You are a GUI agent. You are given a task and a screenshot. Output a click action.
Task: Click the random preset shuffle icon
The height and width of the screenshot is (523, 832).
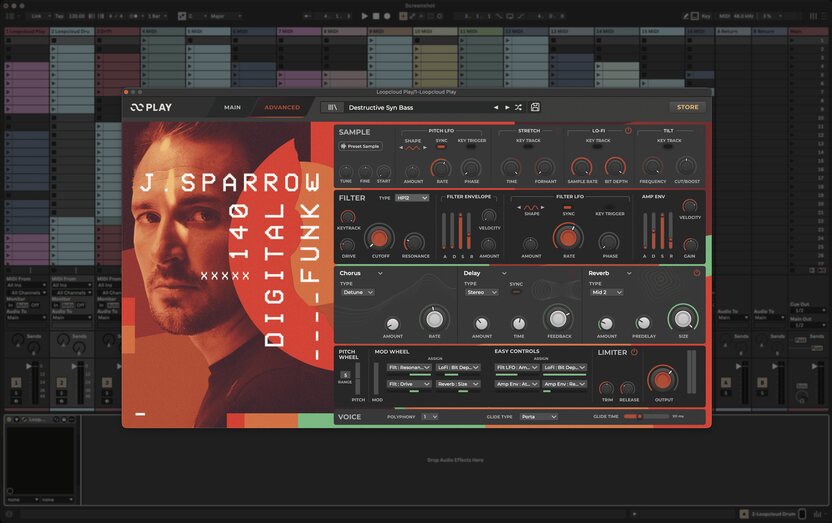coord(518,107)
